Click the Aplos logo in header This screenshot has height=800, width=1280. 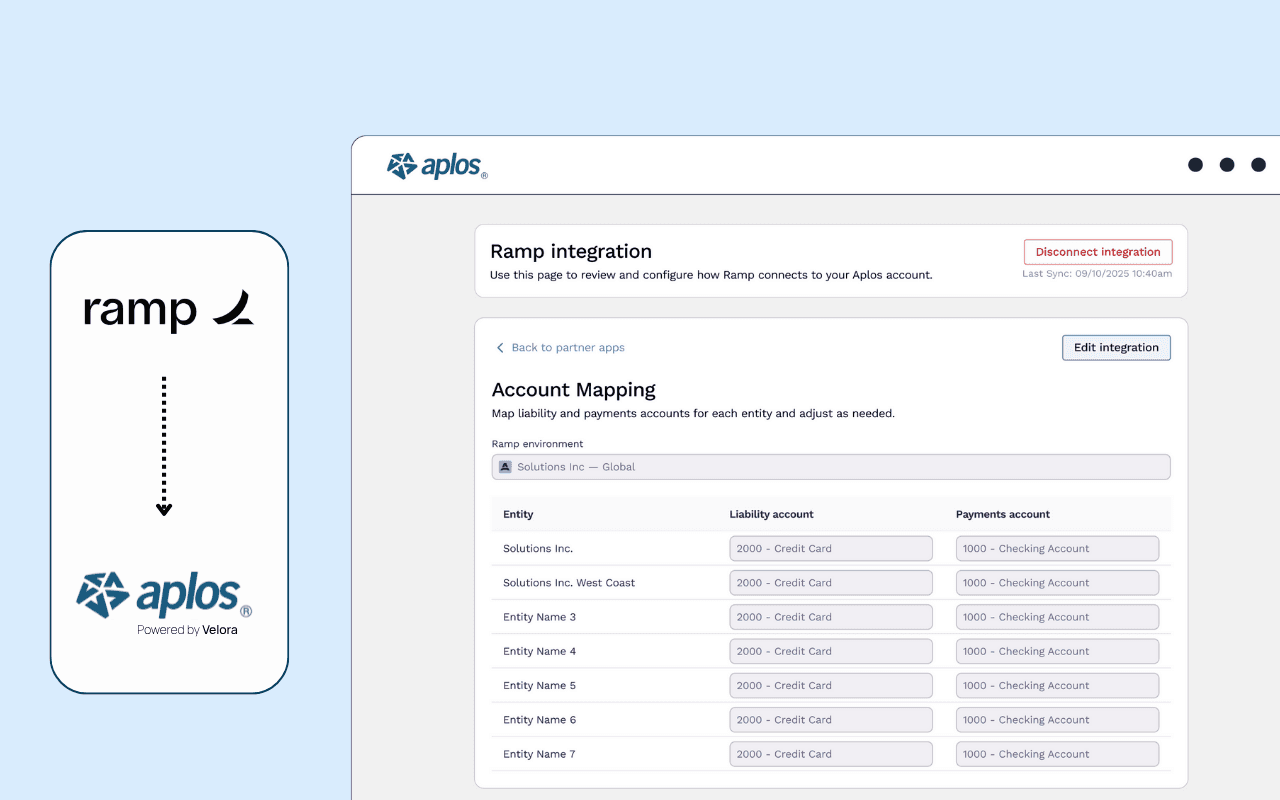pos(437,166)
